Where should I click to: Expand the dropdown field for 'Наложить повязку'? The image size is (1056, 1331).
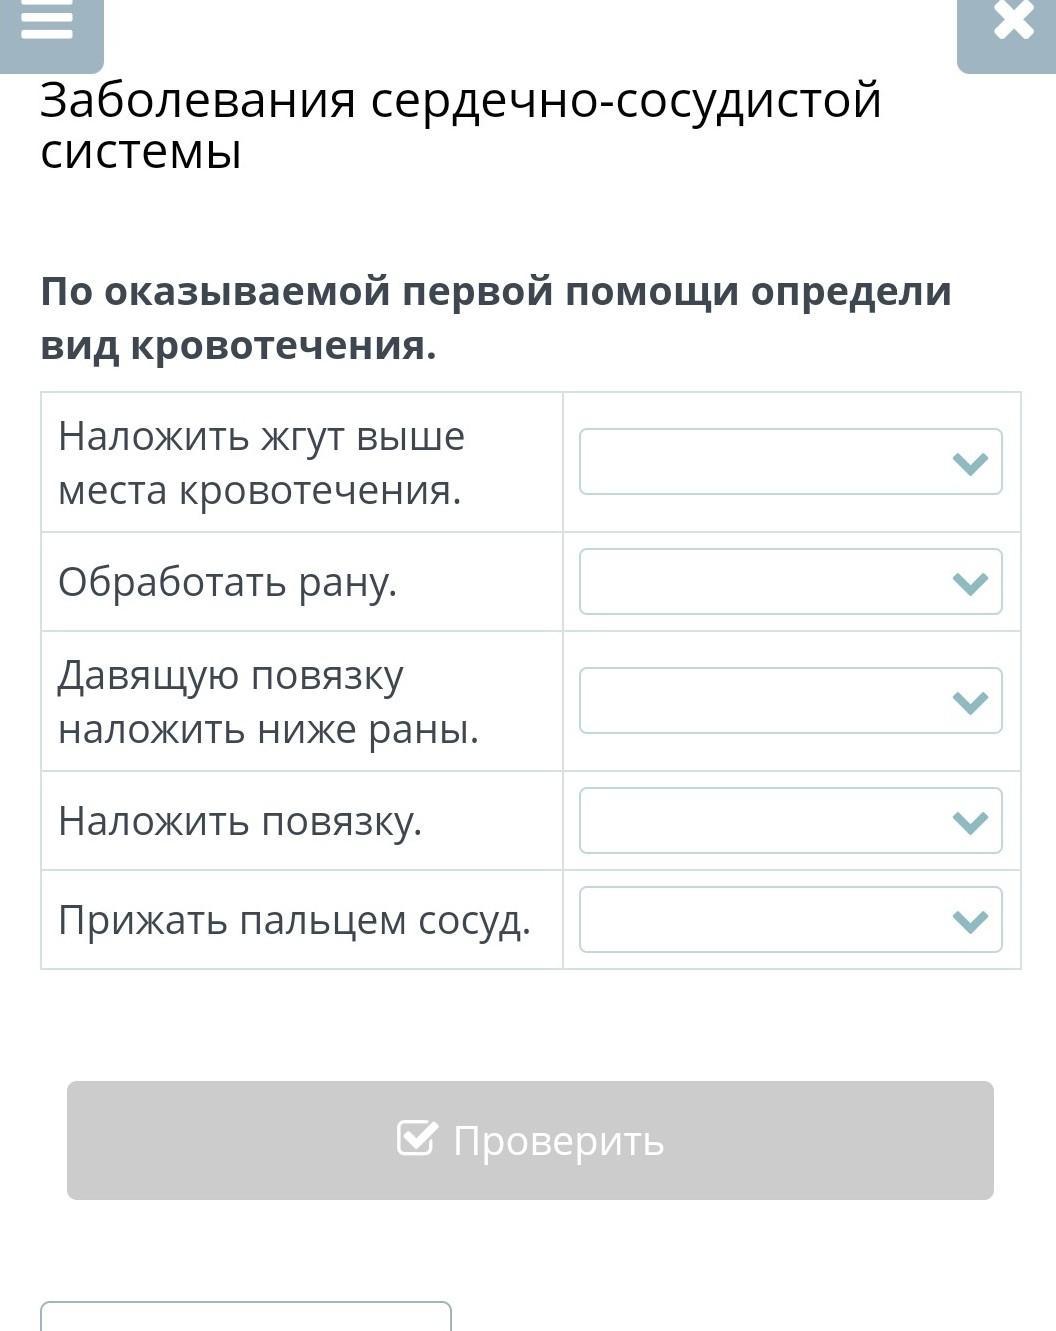[x=790, y=821]
